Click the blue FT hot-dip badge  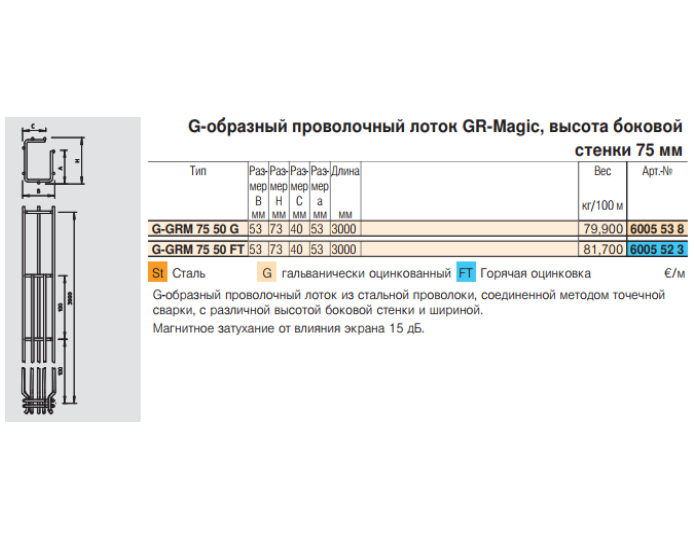point(466,273)
